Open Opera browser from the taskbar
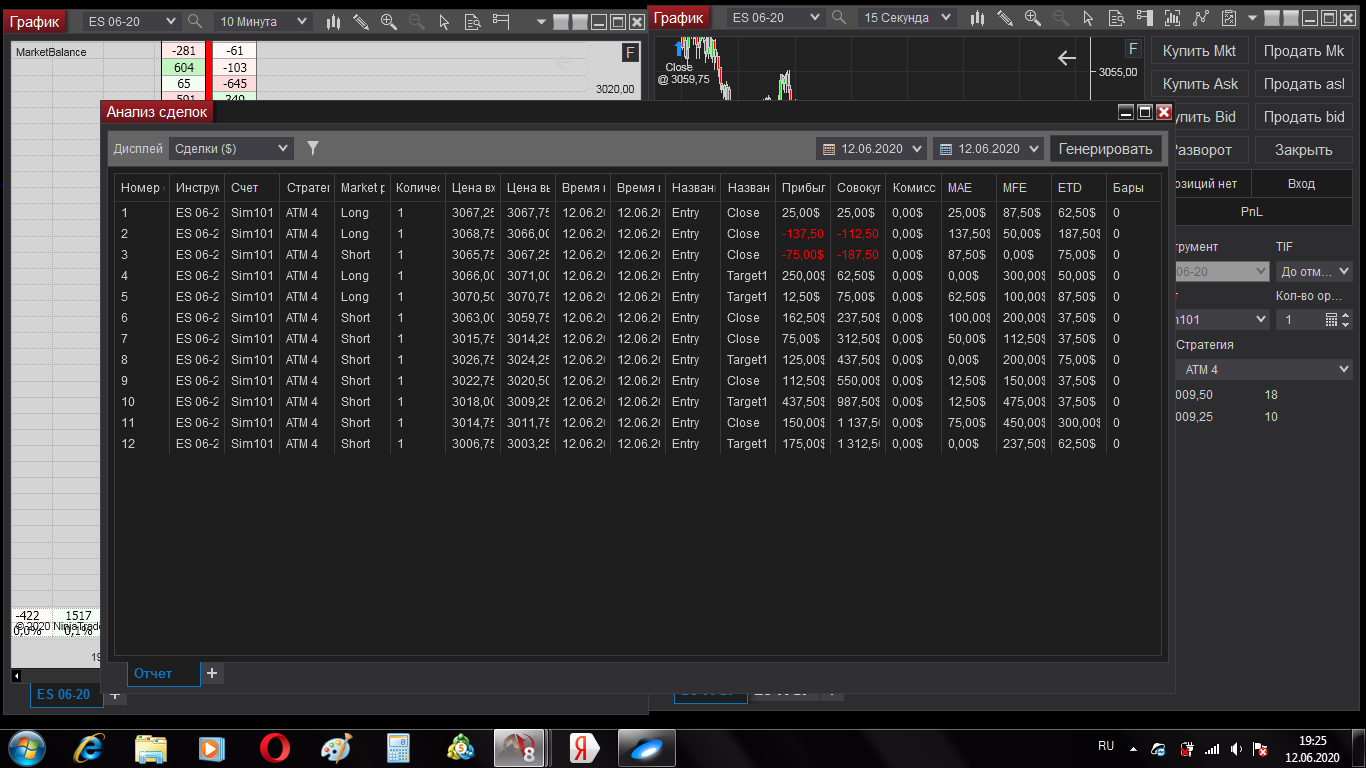The height and width of the screenshot is (768, 1366). click(275, 748)
